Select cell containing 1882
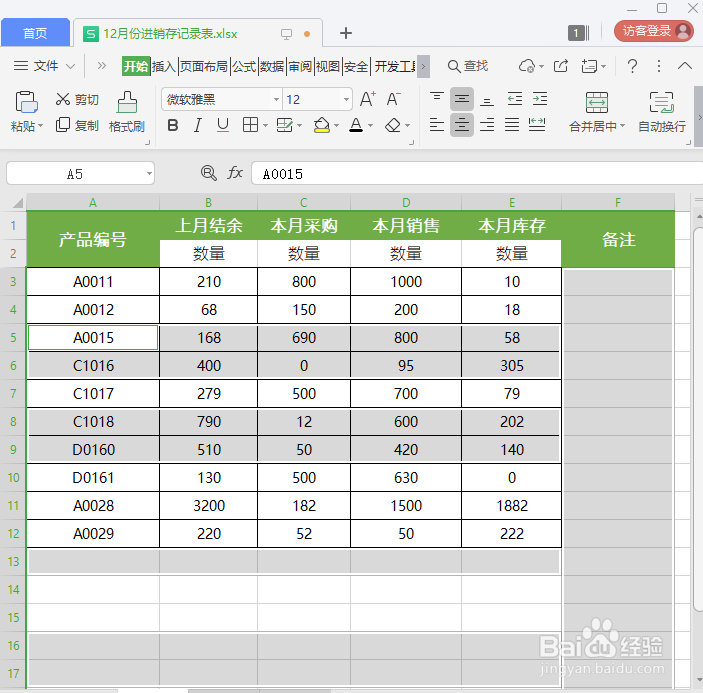This screenshot has width=703, height=693. 512,506
